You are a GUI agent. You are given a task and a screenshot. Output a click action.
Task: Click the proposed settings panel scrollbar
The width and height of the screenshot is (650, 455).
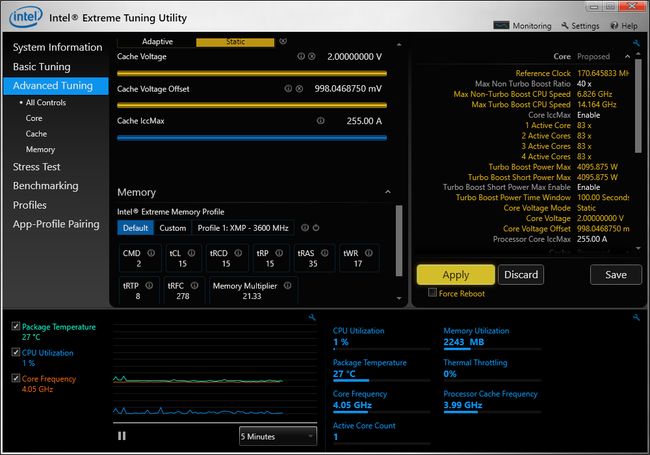point(638,106)
